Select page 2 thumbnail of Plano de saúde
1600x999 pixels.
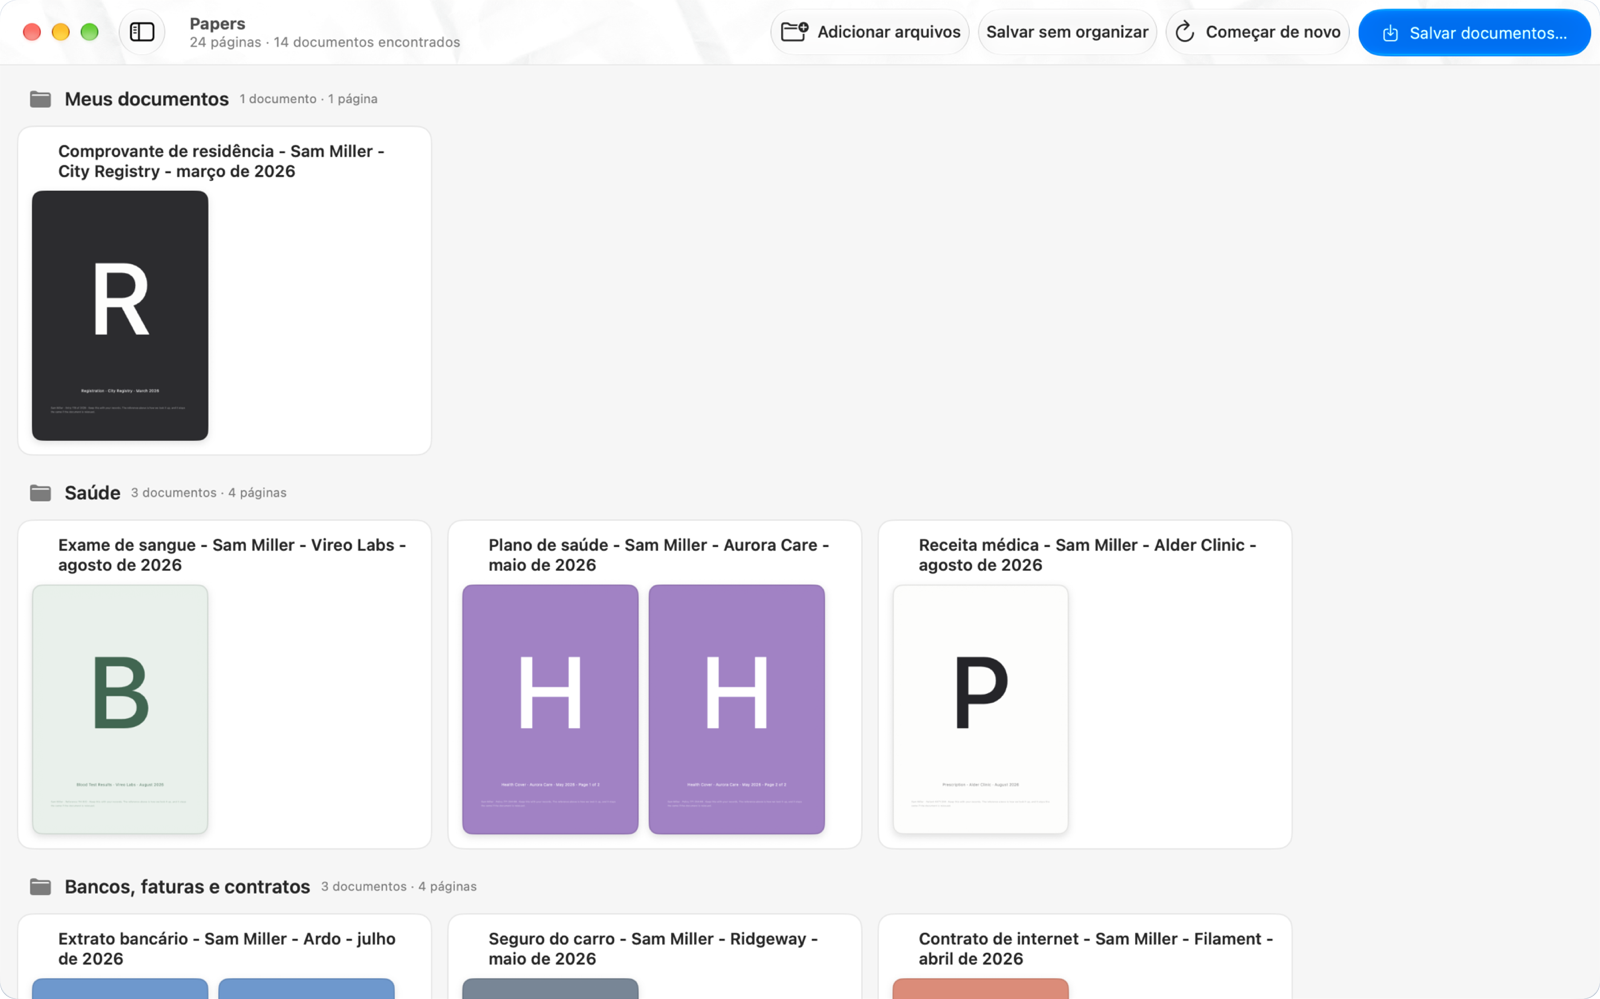point(737,710)
